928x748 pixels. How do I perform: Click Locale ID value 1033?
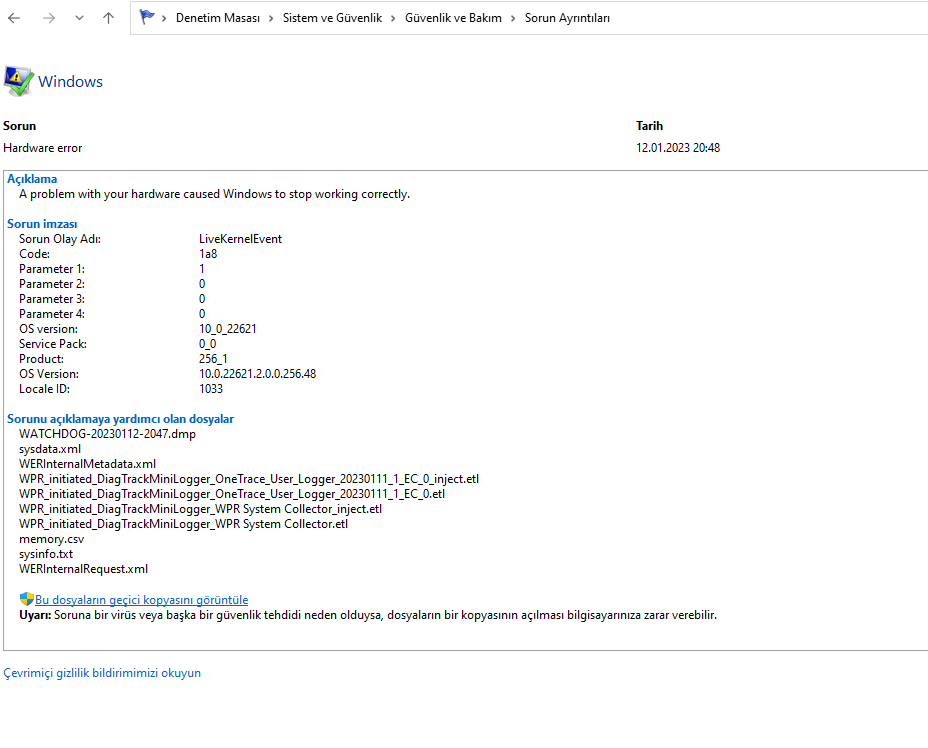211,389
